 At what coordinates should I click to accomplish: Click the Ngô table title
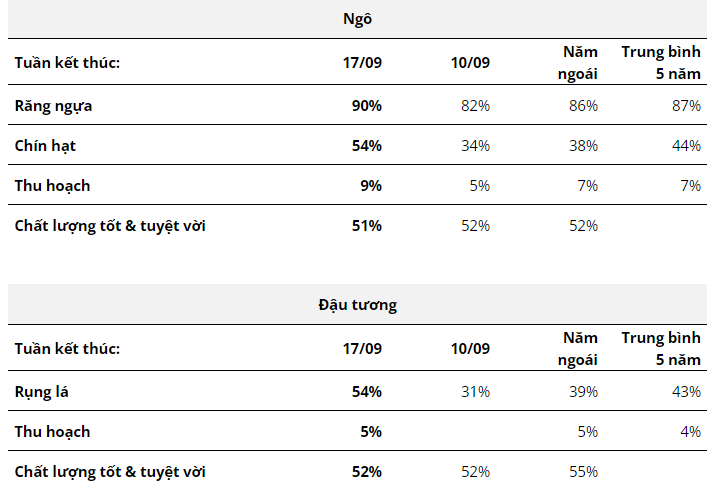pyautogui.click(x=357, y=19)
